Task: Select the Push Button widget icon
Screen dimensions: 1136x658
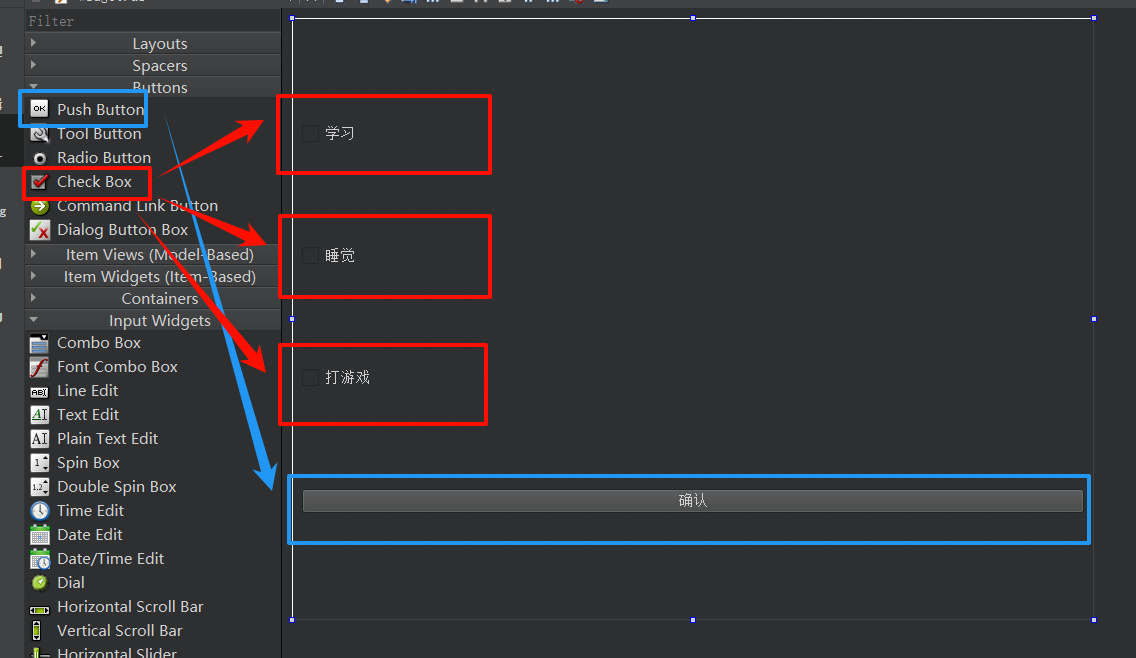Action: point(39,109)
